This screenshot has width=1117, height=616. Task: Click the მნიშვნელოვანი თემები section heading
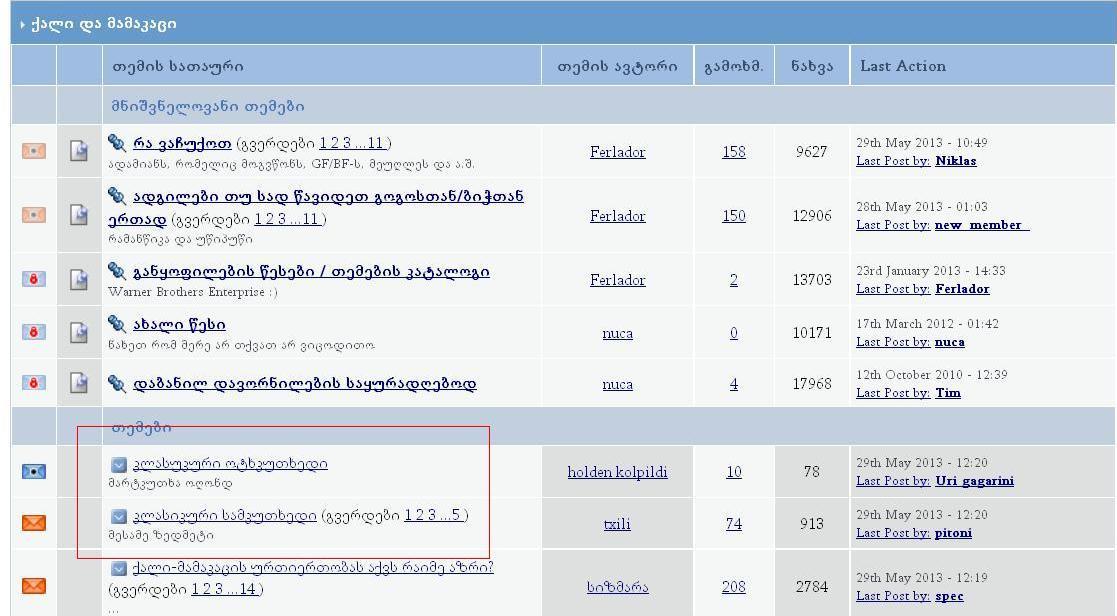(x=207, y=106)
